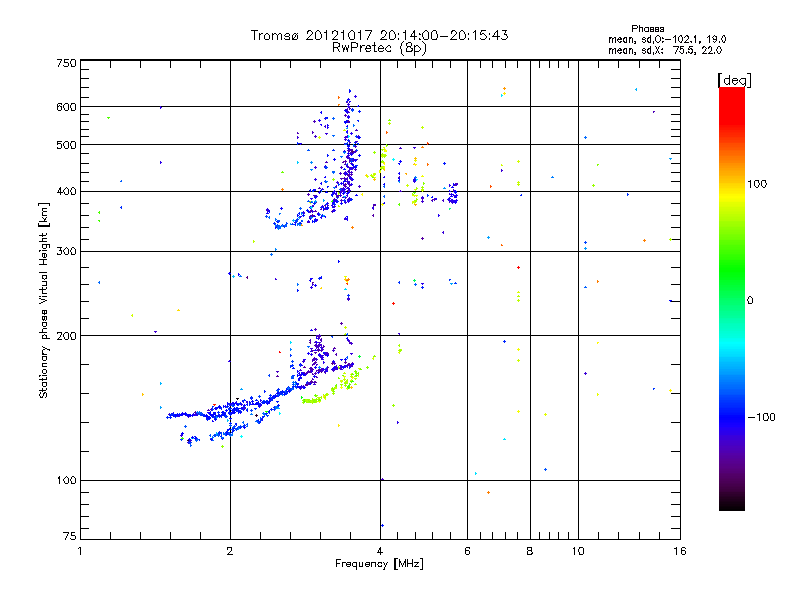Click the '500' y-axis tick label
800x600 pixels.
[66, 145]
